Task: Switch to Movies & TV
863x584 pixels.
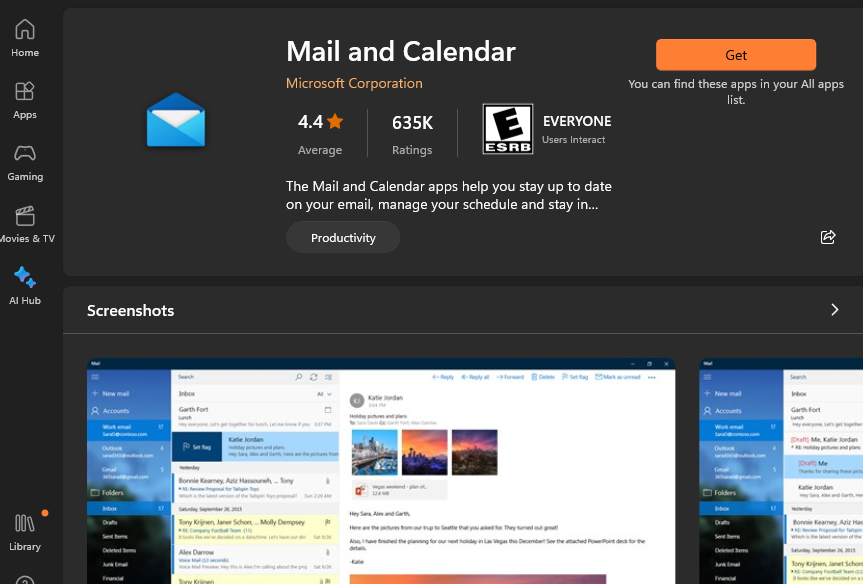Action: [24, 223]
